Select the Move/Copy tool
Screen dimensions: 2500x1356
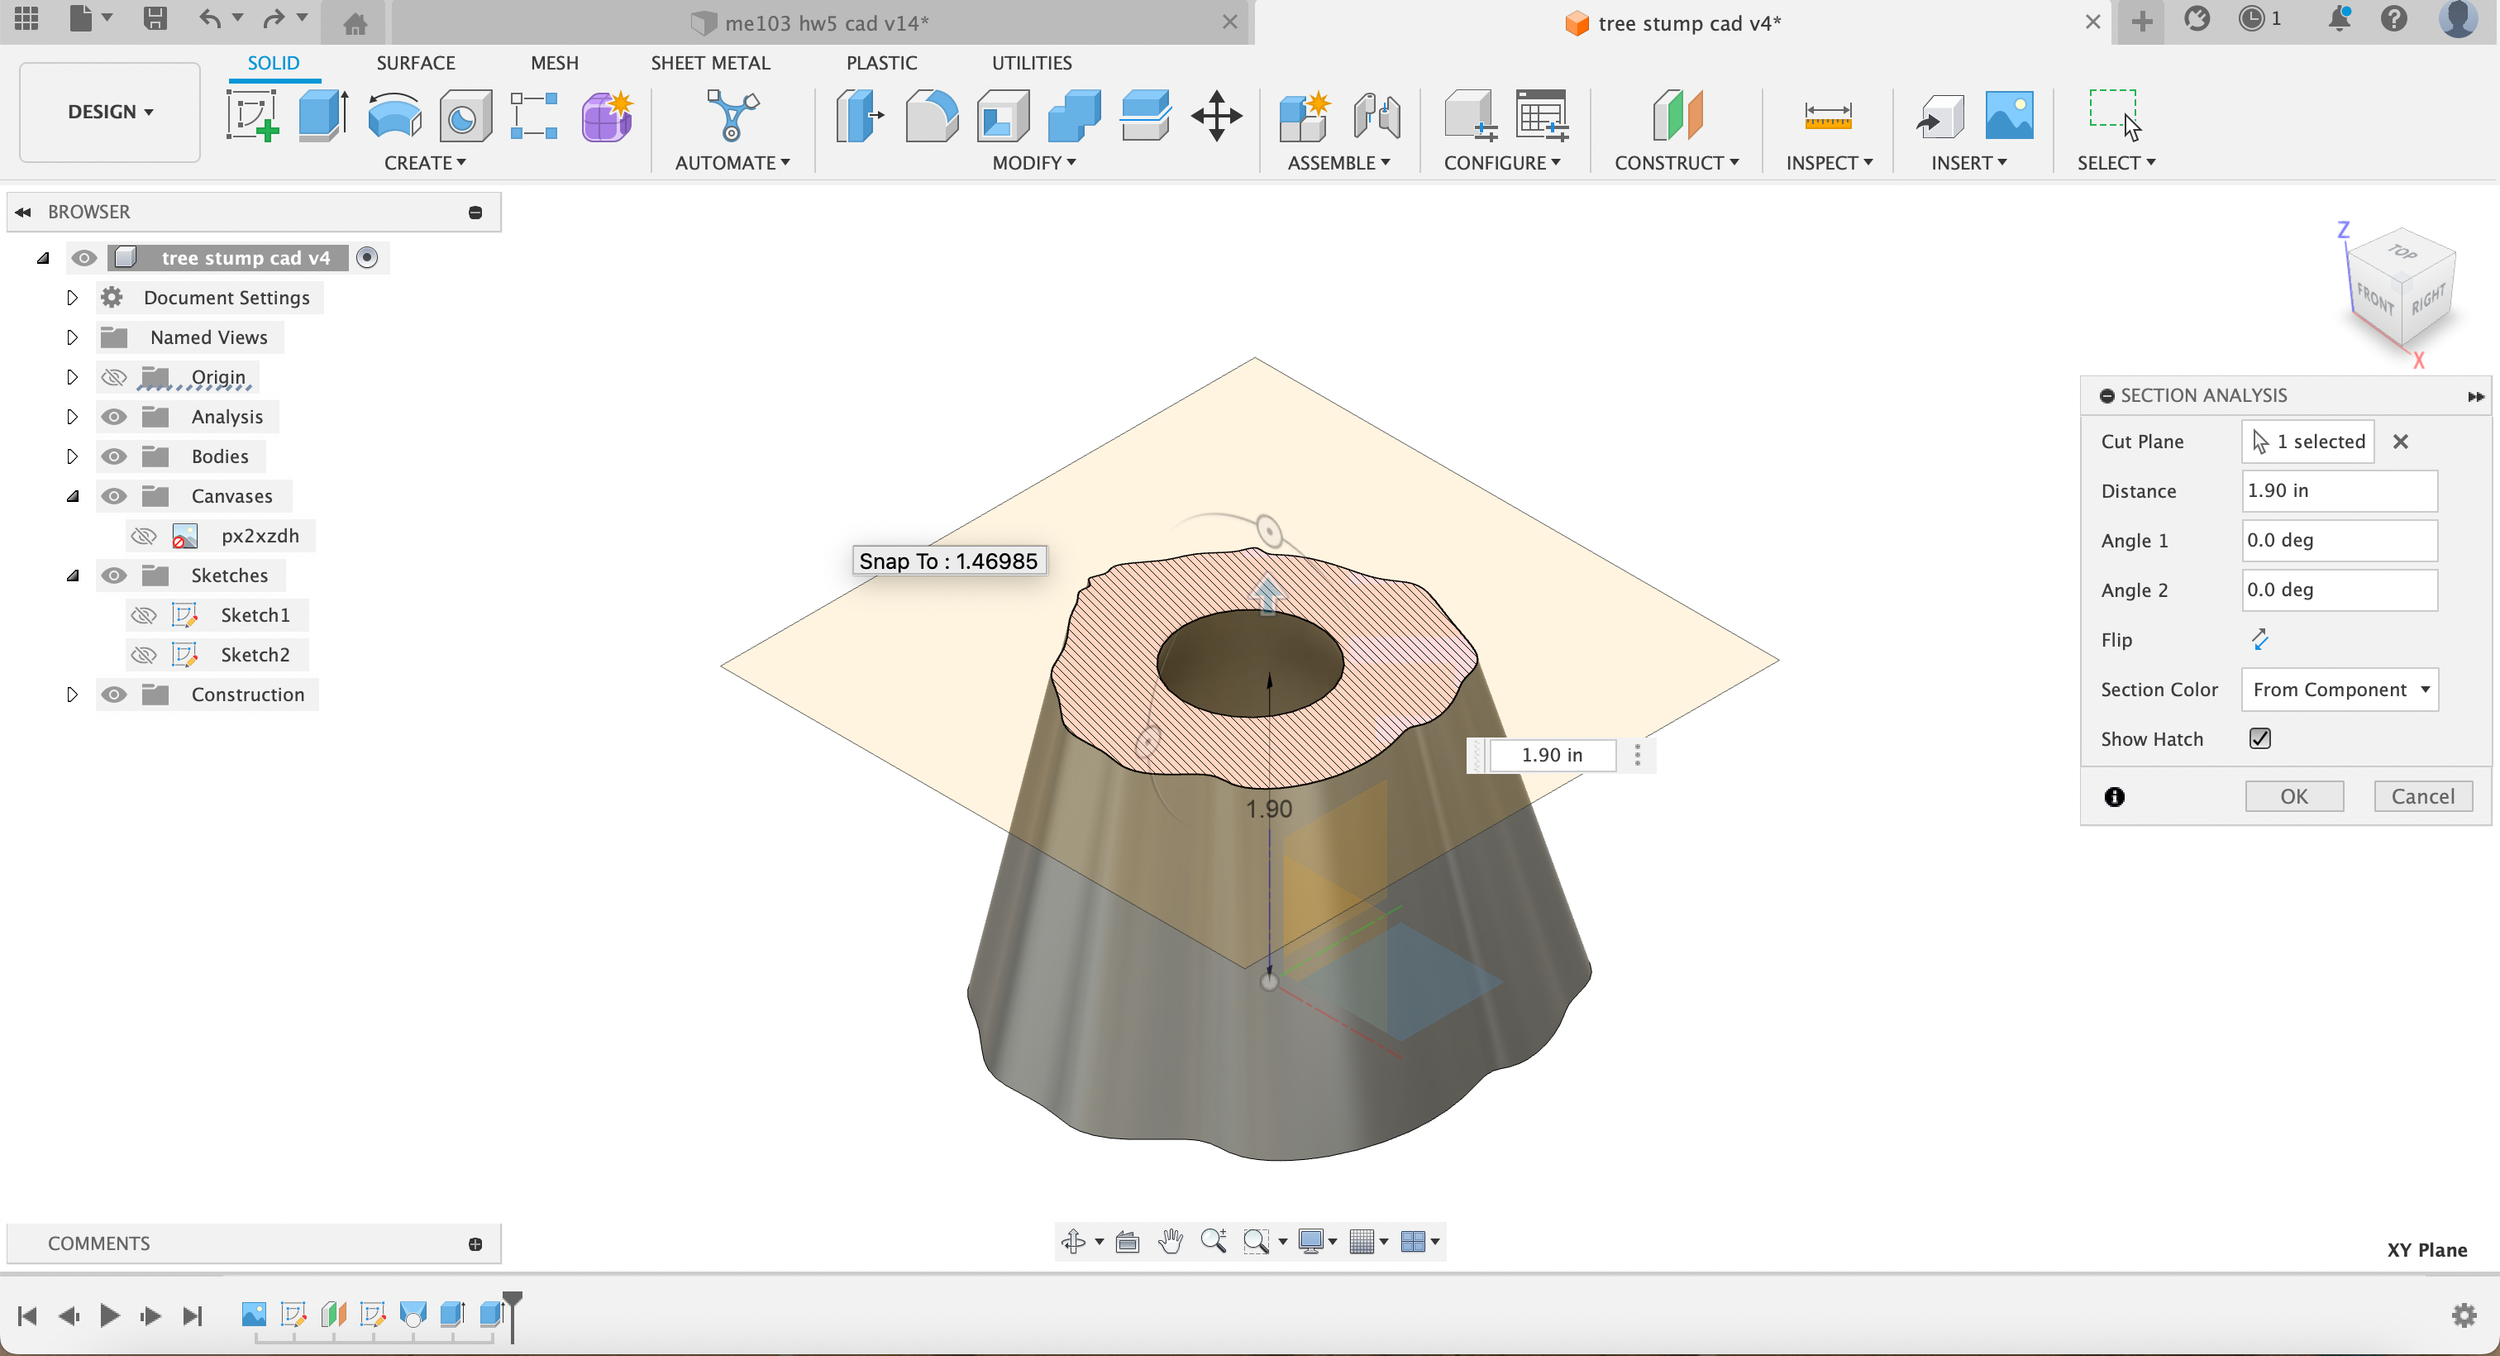[x=1216, y=115]
